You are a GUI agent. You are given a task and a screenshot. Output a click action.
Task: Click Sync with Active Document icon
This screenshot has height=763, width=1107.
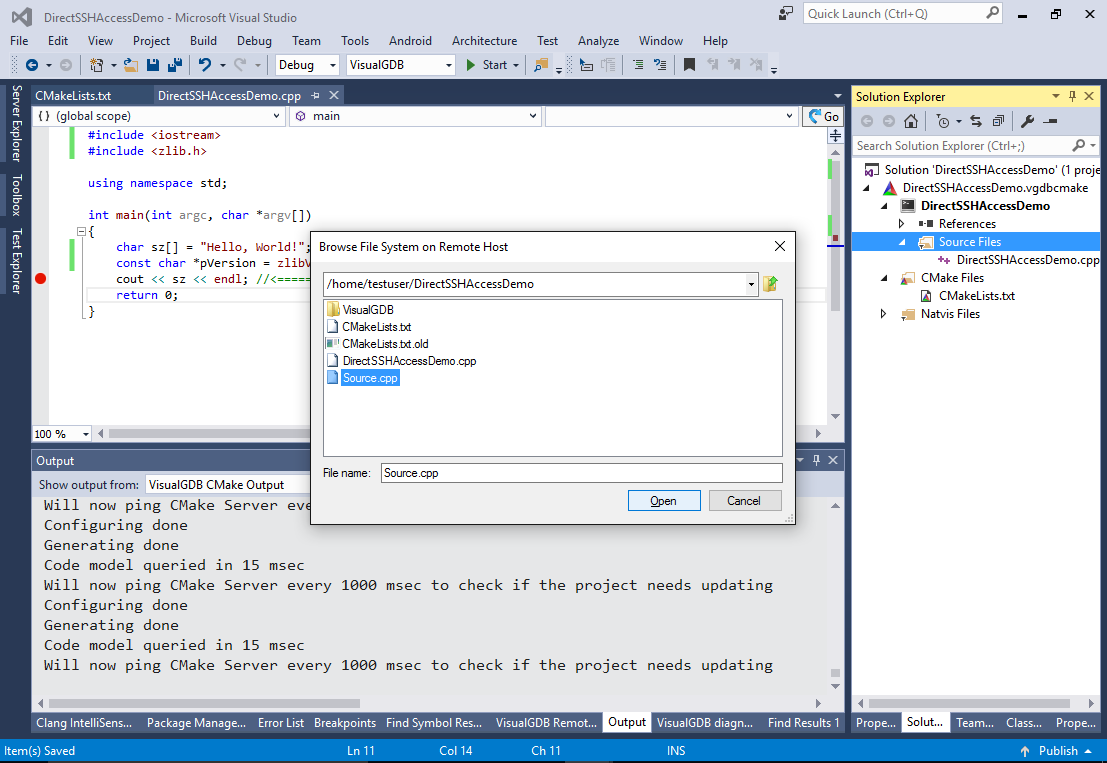(x=976, y=121)
